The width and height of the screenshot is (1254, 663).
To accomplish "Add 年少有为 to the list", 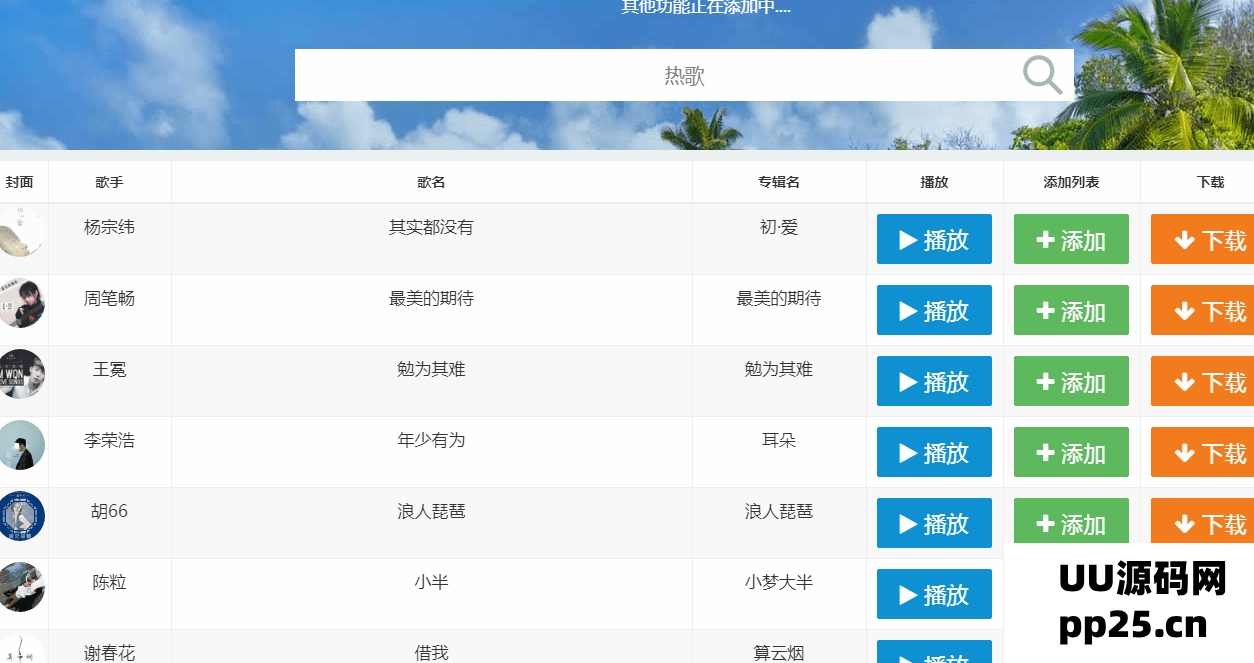I will click(x=1070, y=452).
